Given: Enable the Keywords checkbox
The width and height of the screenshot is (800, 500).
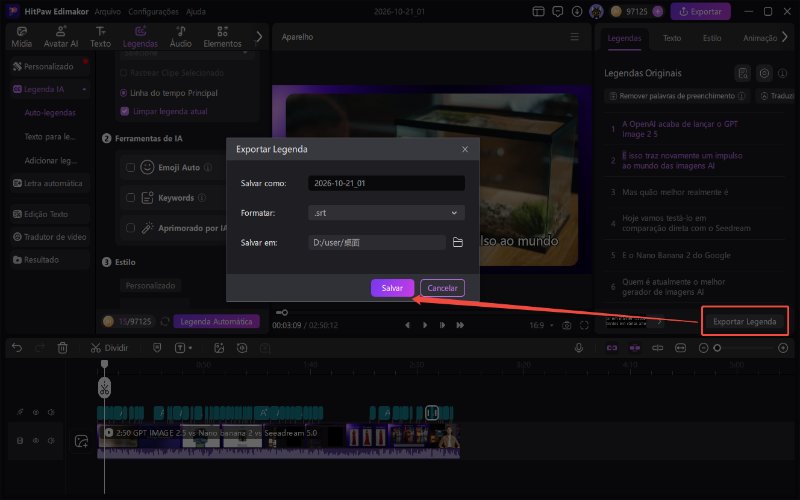Looking at the screenshot, I should point(131,197).
